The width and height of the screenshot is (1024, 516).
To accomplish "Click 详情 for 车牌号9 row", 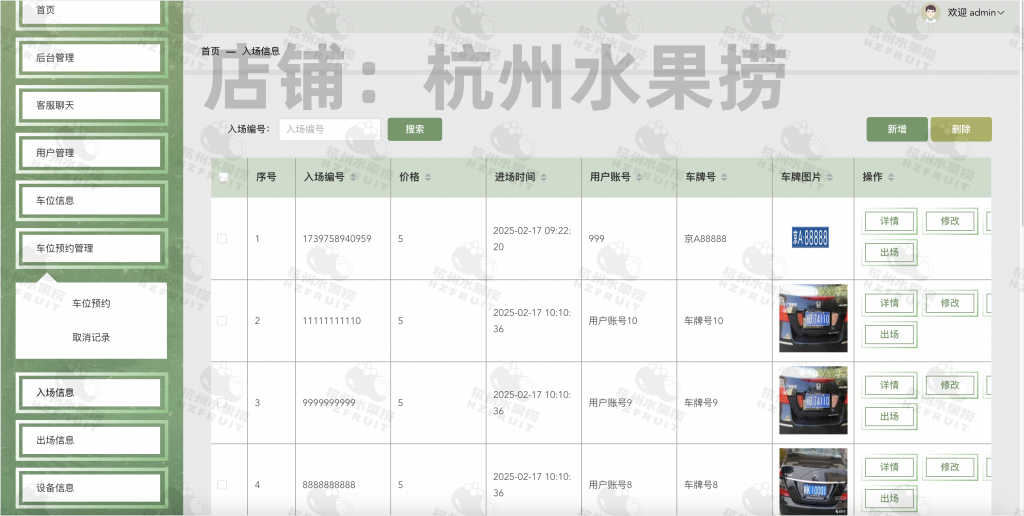I will coord(889,385).
